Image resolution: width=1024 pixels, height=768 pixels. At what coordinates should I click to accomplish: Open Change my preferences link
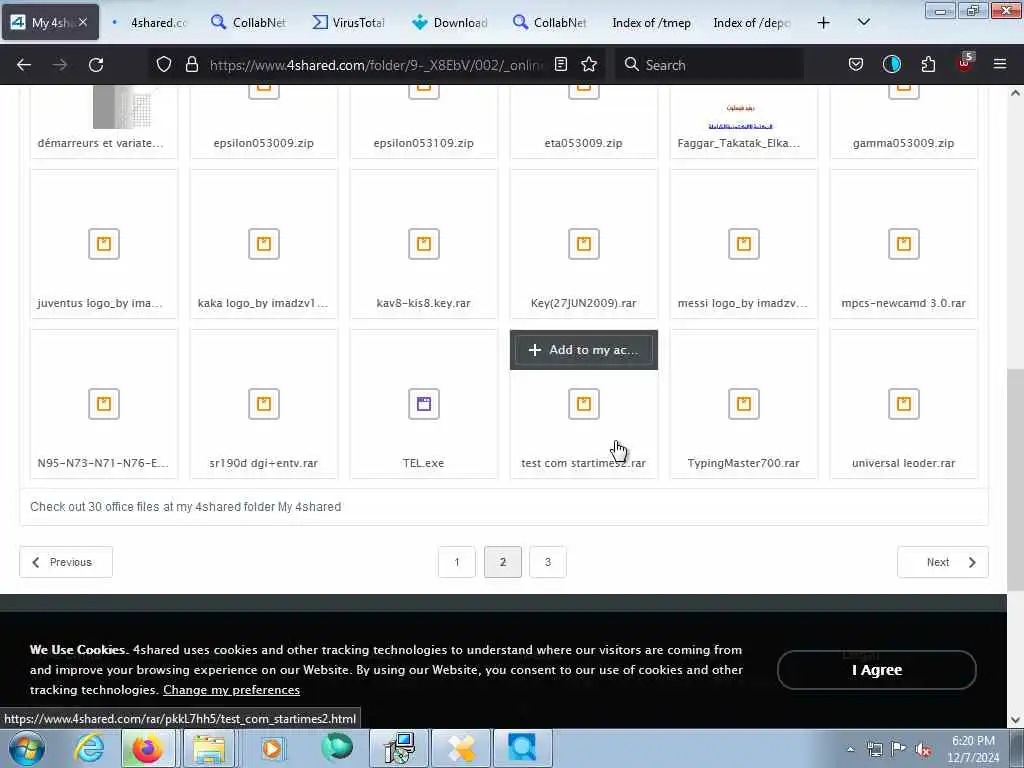click(x=231, y=690)
